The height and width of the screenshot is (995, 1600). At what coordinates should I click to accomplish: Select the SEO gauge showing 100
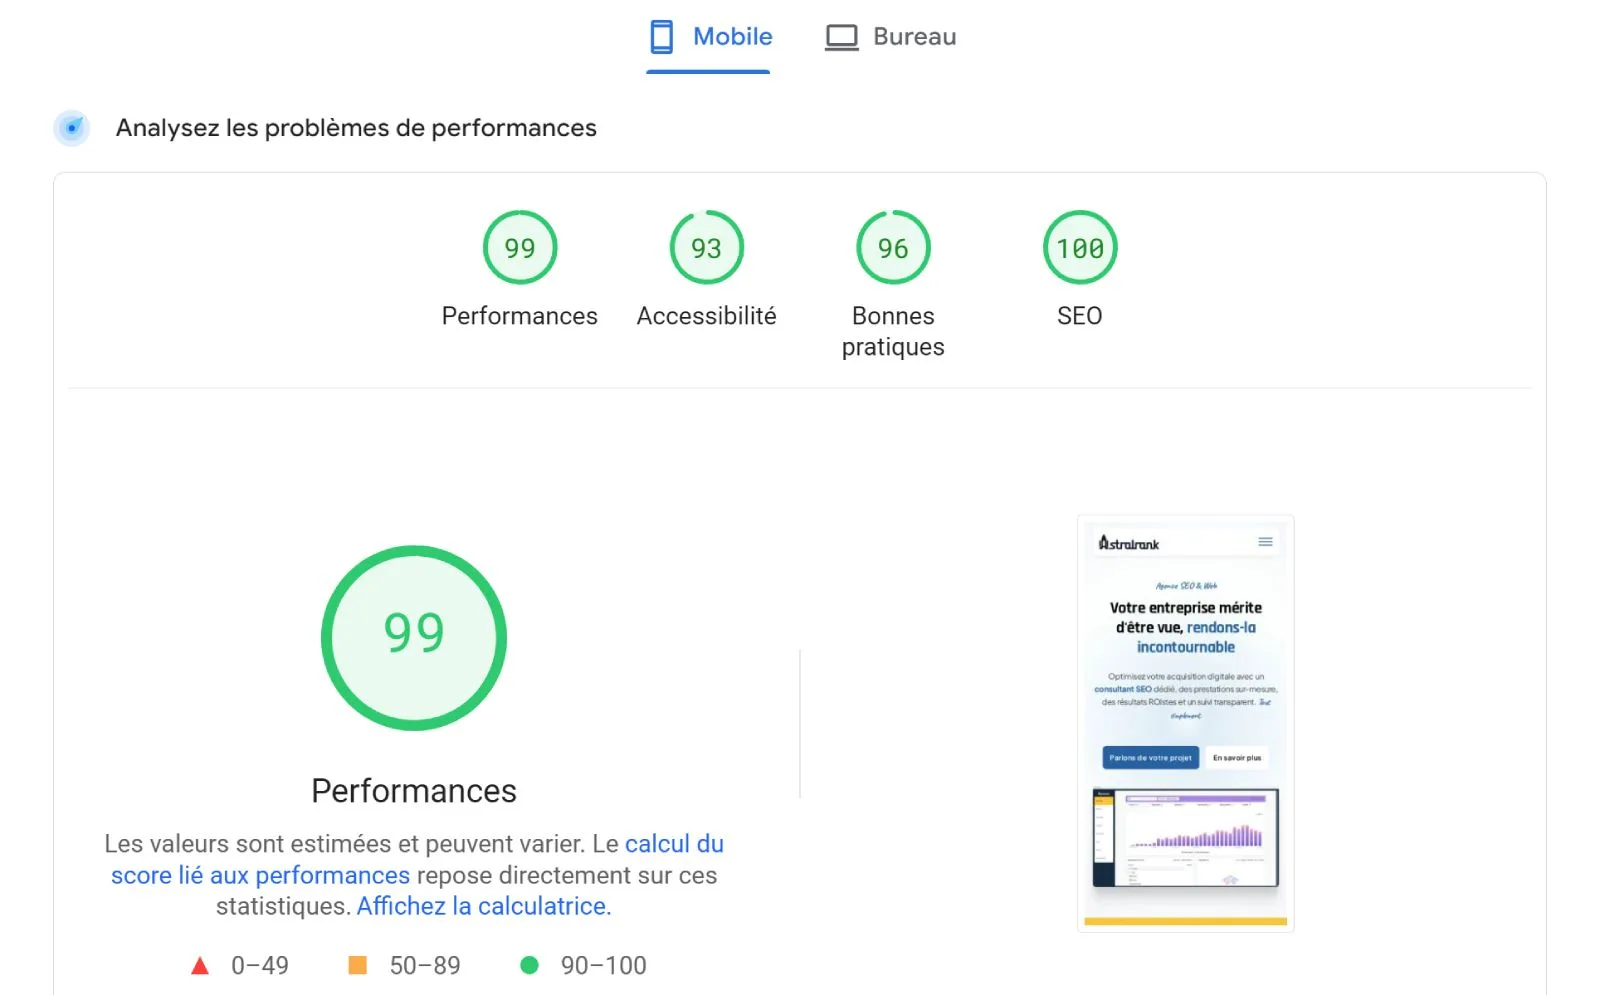click(x=1079, y=247)
